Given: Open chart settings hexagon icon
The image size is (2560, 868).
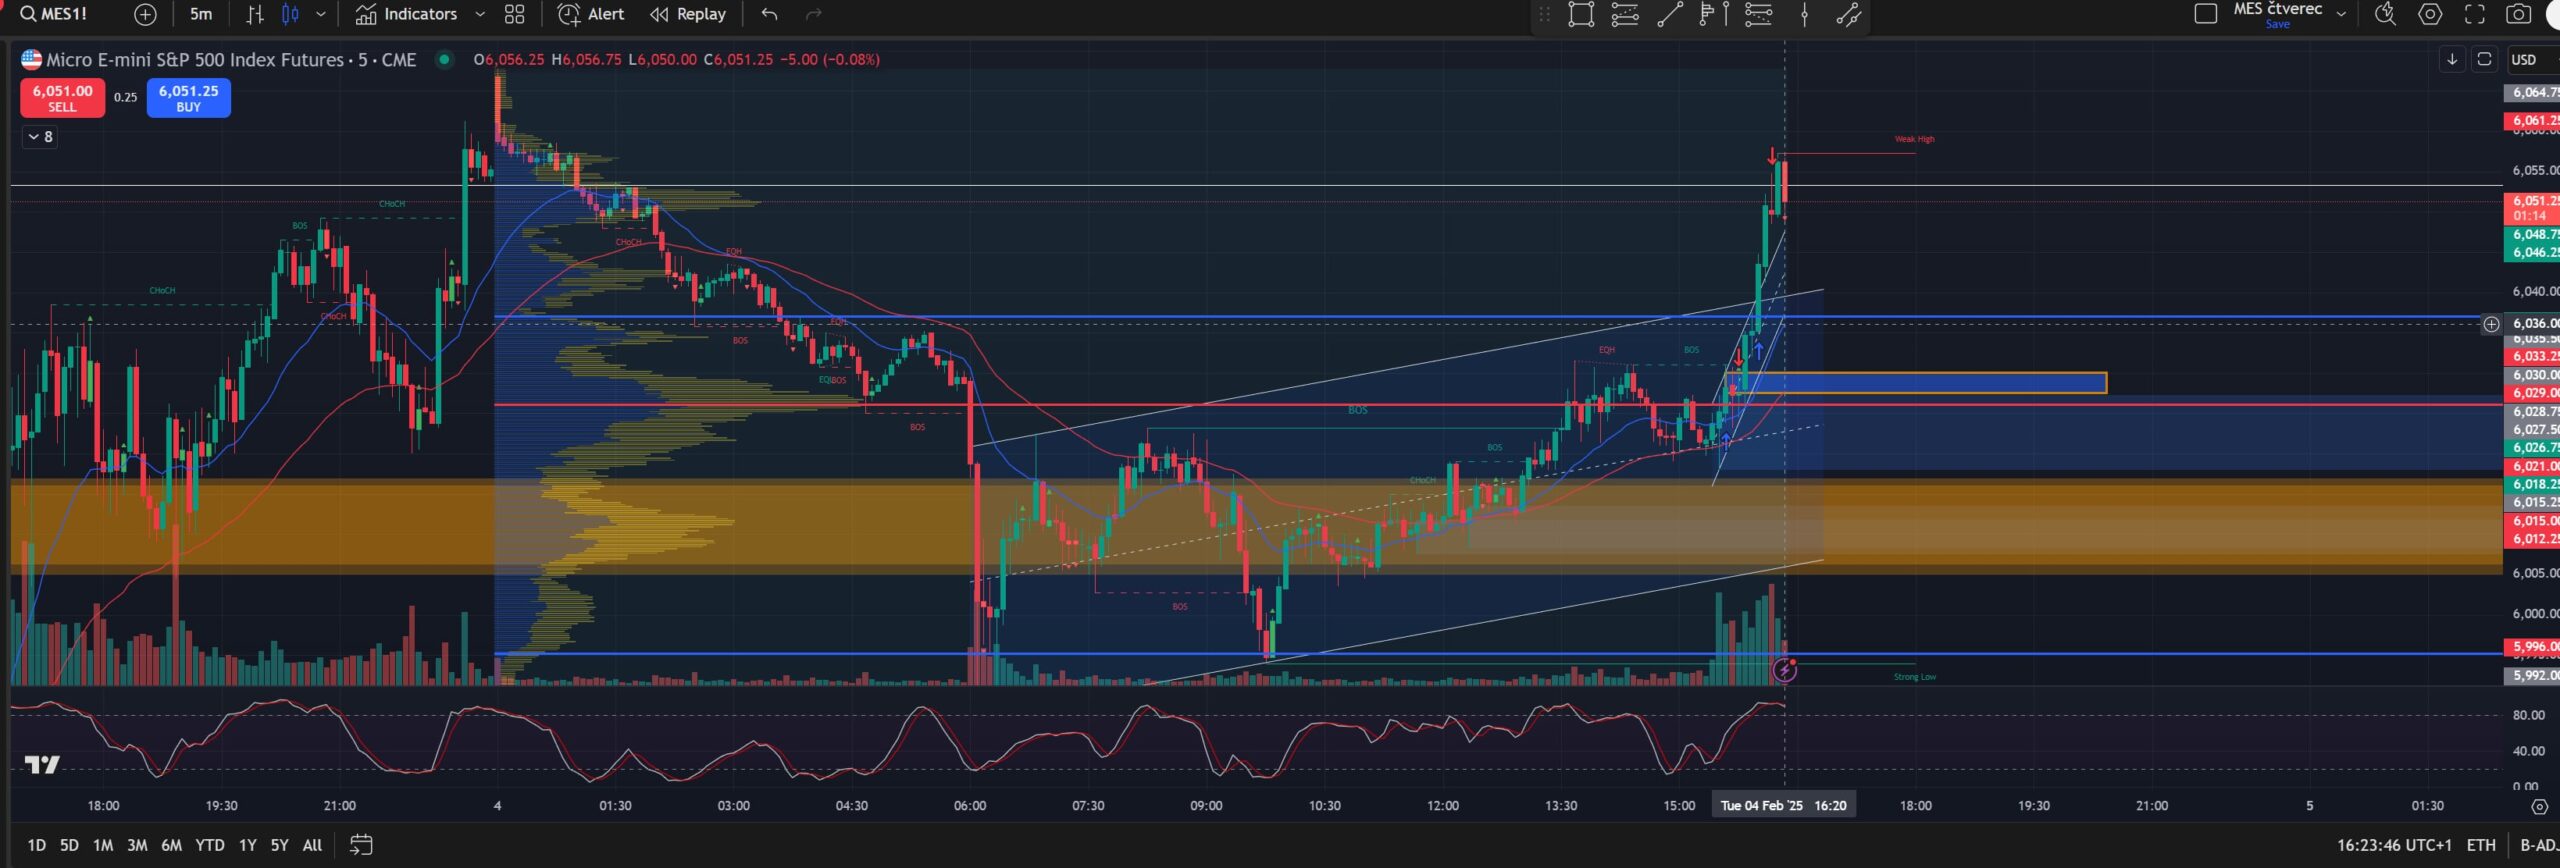Looking at the screenshot, I should tap(2430, 14).
